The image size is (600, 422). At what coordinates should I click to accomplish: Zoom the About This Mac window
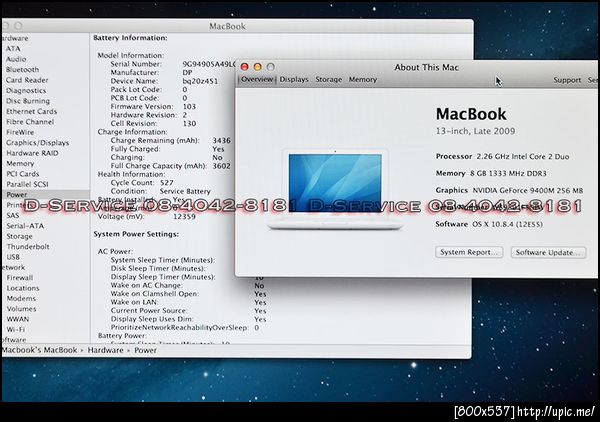coord(271,67)
